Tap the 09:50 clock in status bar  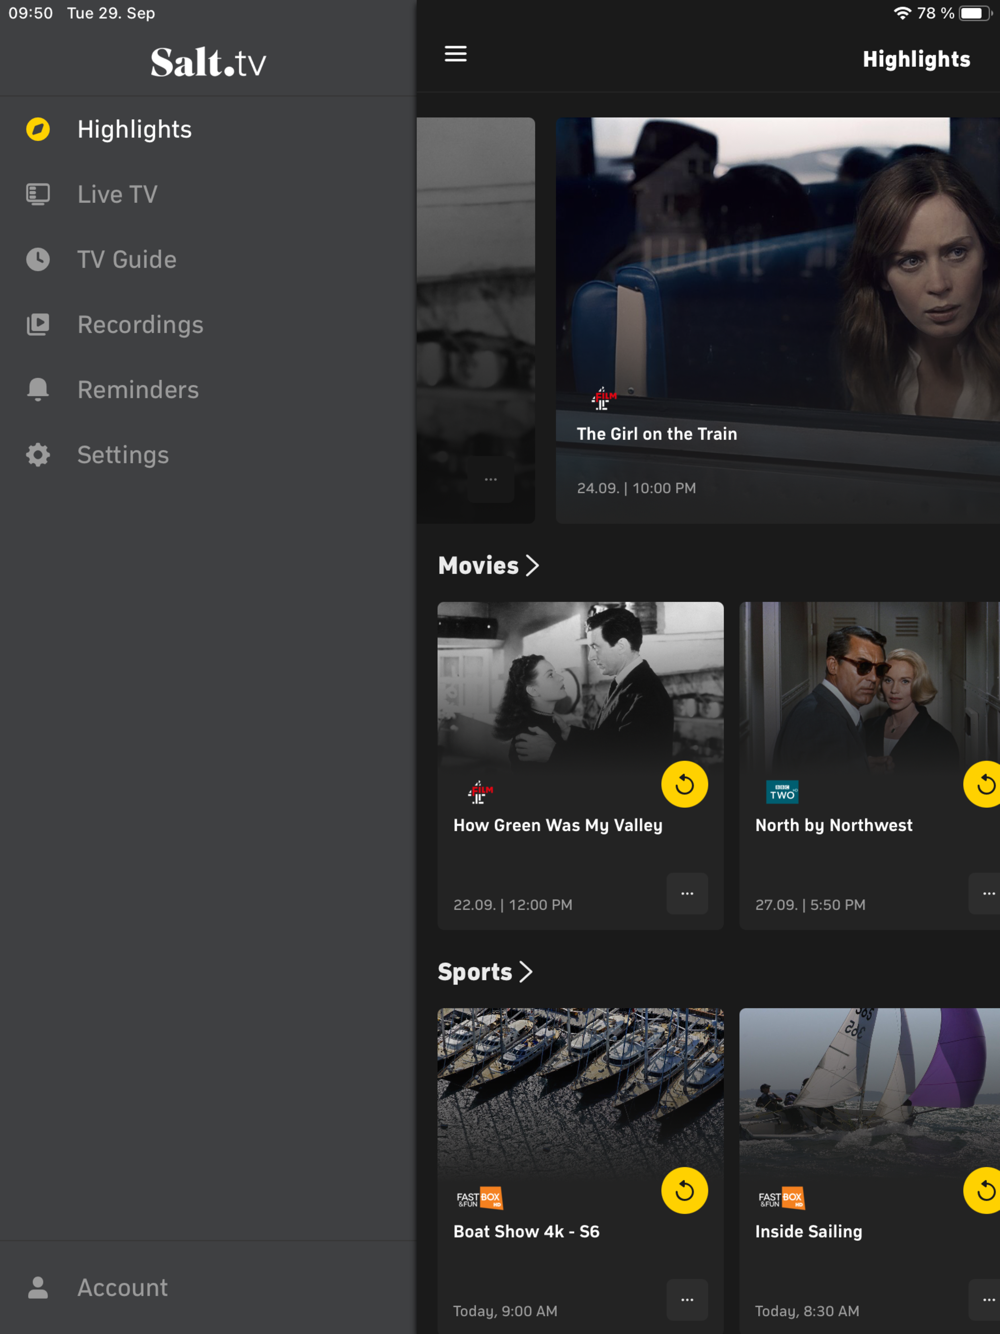coord(31,13)
